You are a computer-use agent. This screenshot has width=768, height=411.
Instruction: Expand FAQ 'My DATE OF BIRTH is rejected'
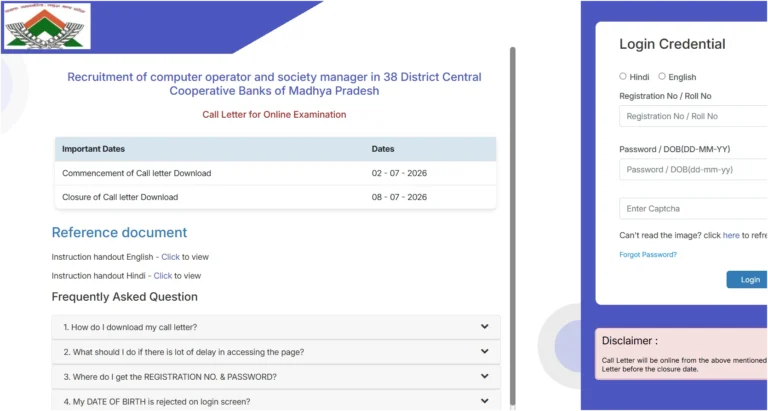[276, 401]
